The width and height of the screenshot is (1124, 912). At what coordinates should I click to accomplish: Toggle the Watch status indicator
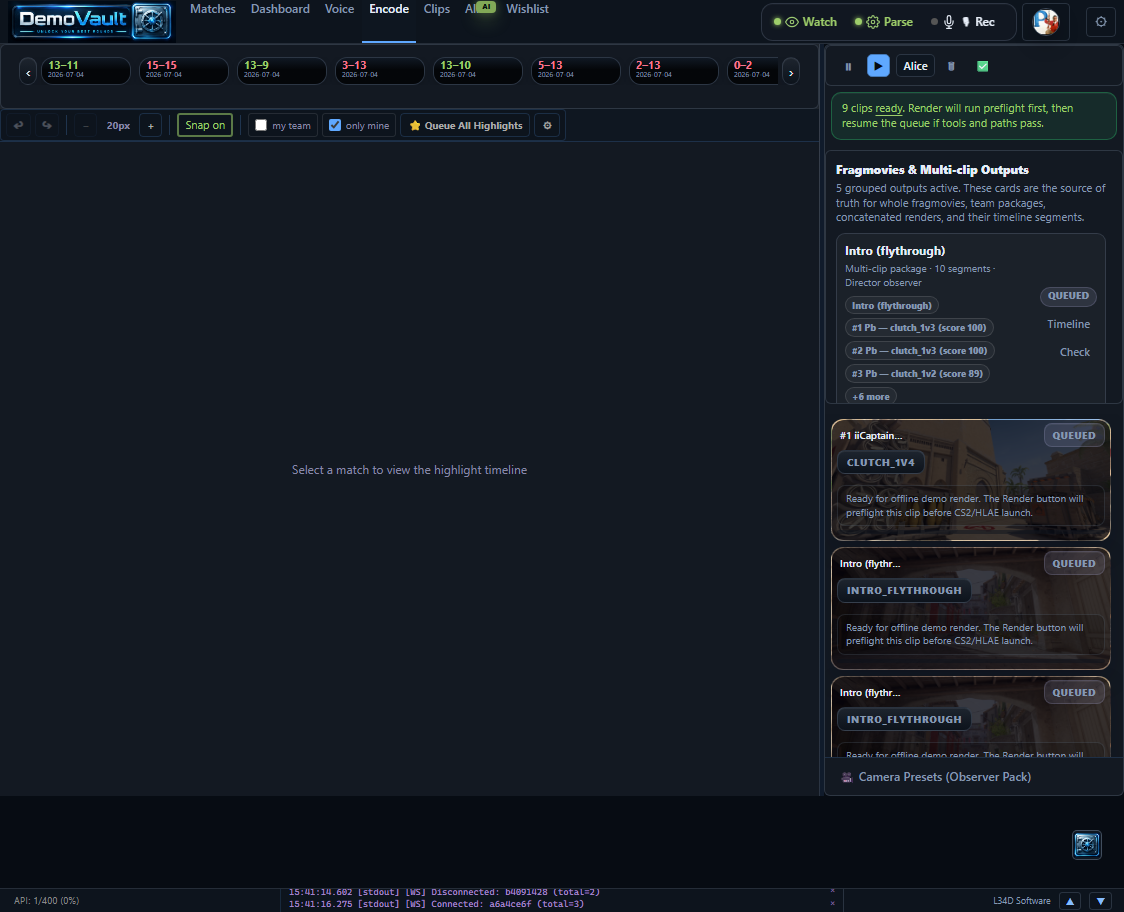pos(805,22)
